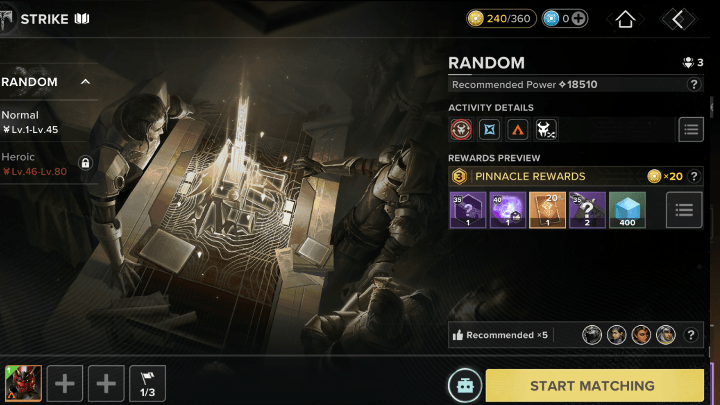Open the full rewards preview list
Image resolution: width=720 pixels, height=405 pixels.
tap(684, 210)
